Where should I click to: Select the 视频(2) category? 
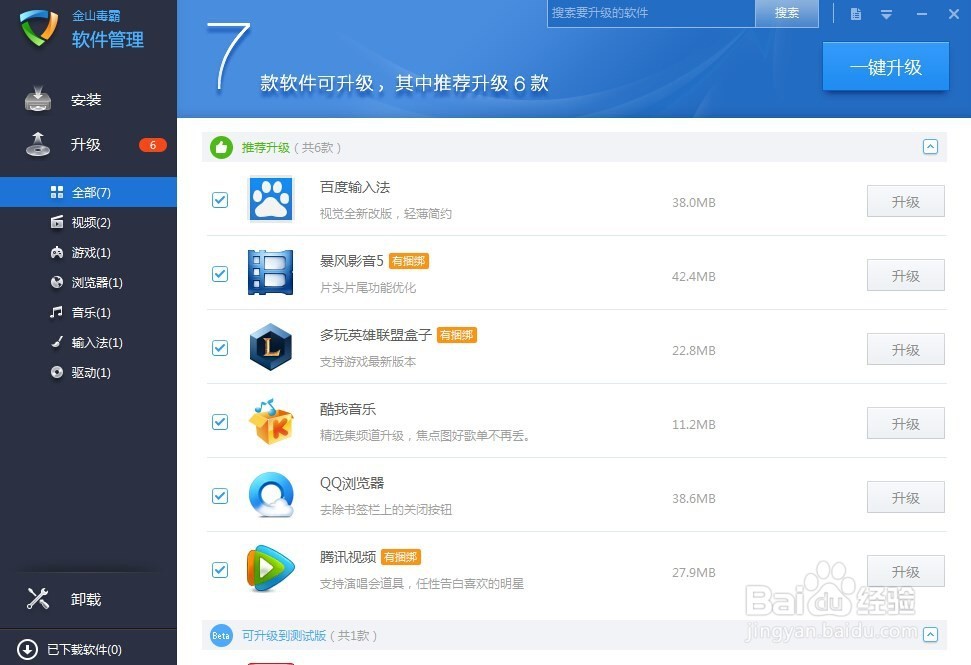(88, 222)
